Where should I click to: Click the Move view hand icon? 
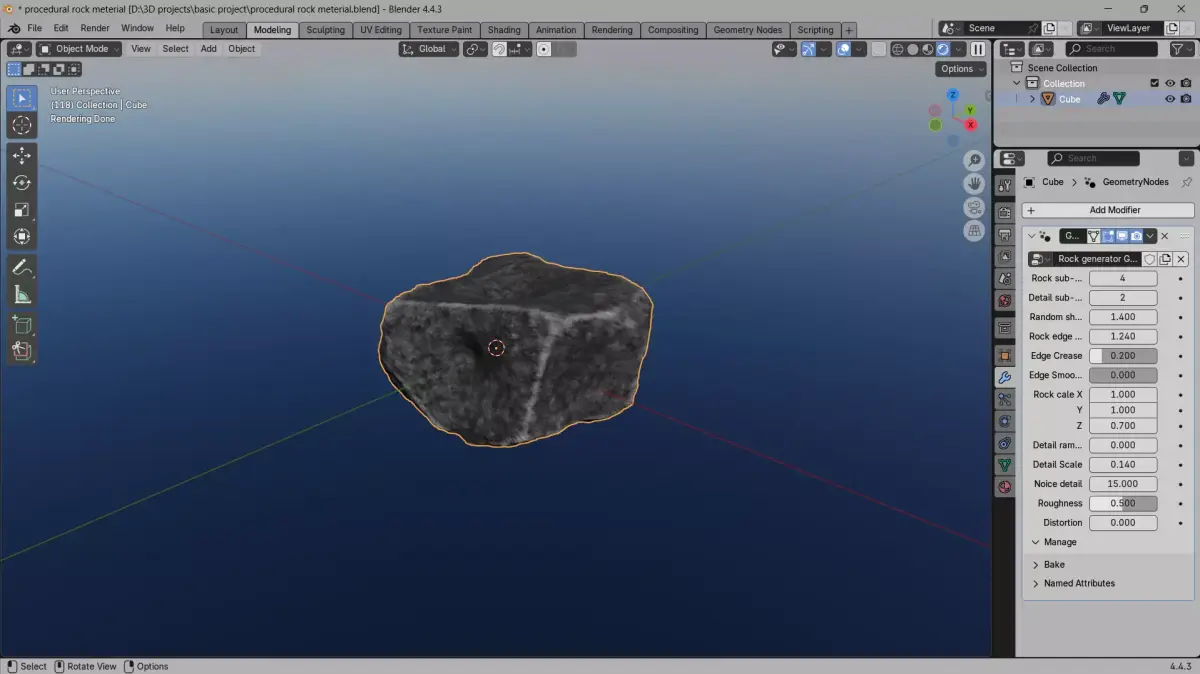974,184
